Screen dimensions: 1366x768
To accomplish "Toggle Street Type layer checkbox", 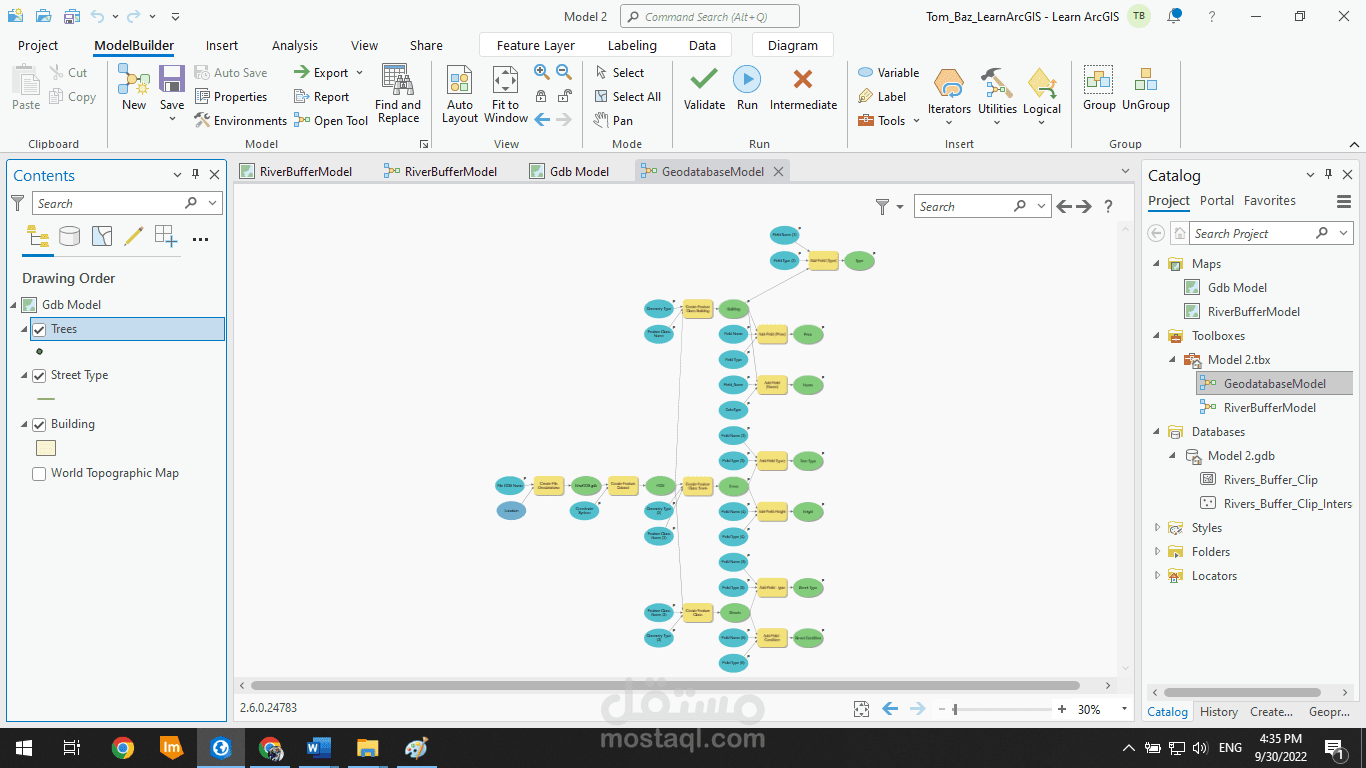I will (x=39, y=376).
